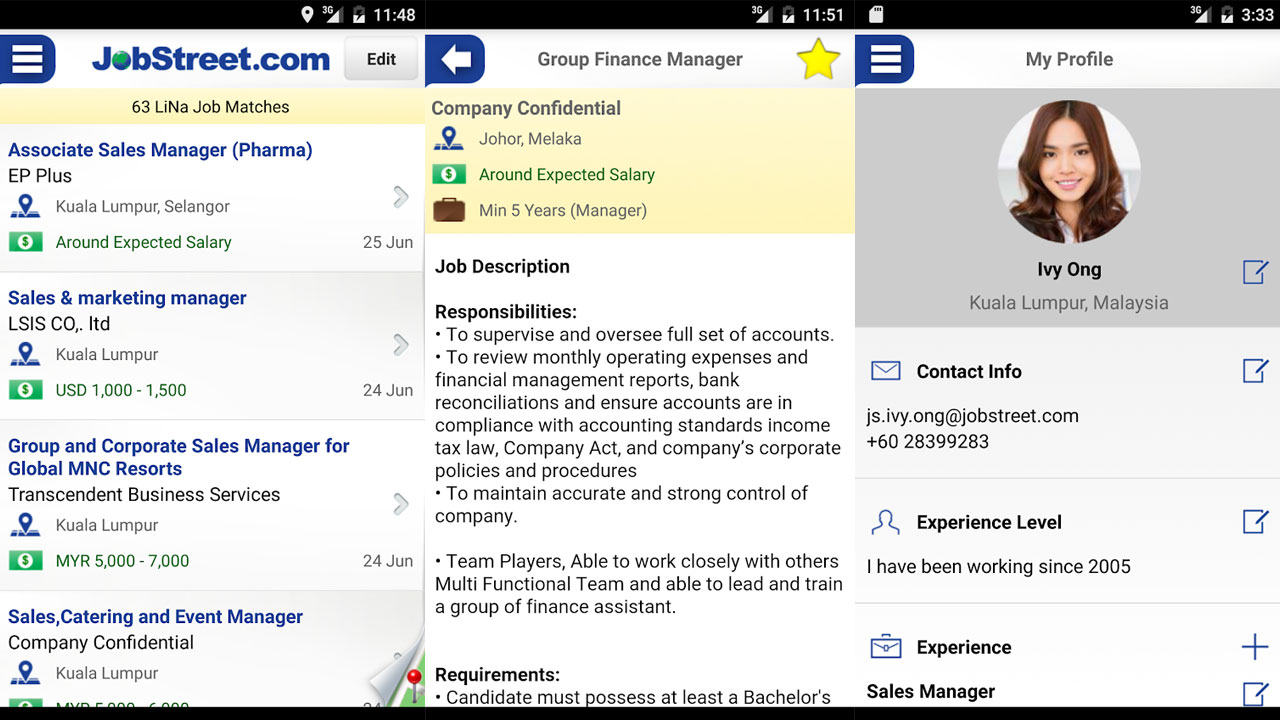The width and height of the screenshot is (1280, 720).
Task: Expand chevron for LSIS CO,. ltd job
Action: tap(401, 345)
